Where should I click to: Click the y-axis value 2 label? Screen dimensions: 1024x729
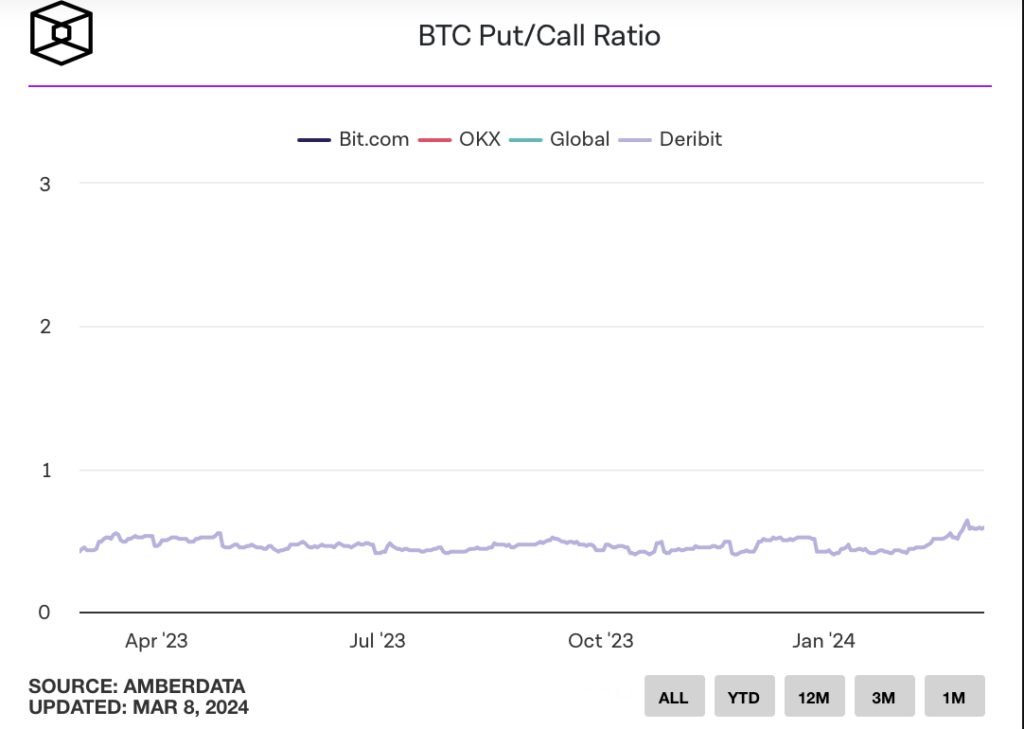tap(45, 327)
